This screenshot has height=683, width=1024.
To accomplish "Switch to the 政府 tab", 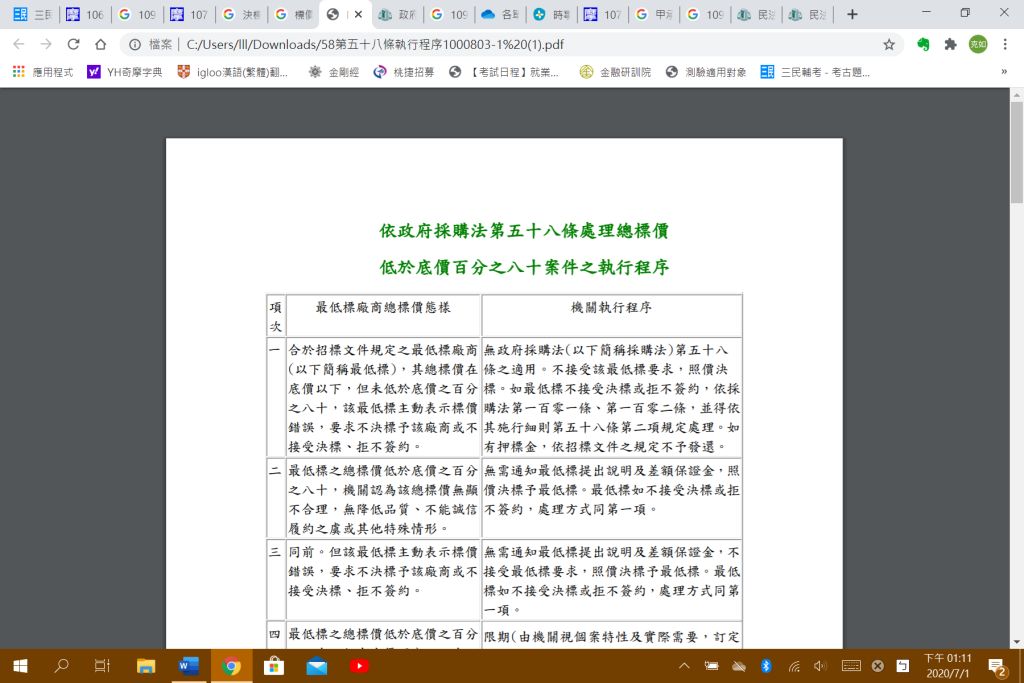I will click(x=397, y=15).
